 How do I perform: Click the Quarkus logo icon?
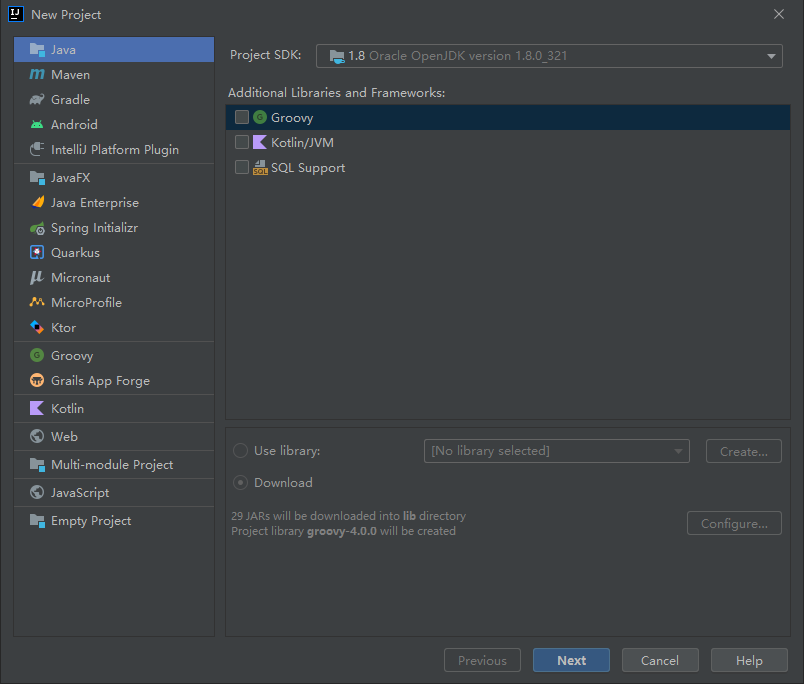[x=37, y=252]
